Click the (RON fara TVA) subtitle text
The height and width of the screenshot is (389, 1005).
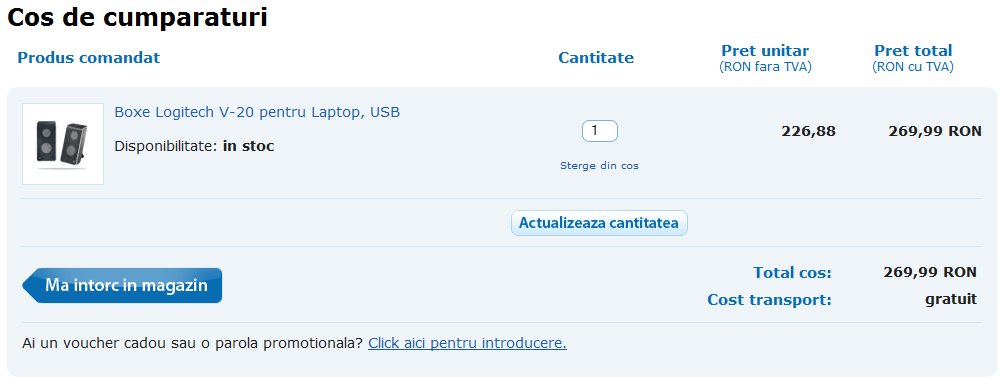(x=765, y=67)
